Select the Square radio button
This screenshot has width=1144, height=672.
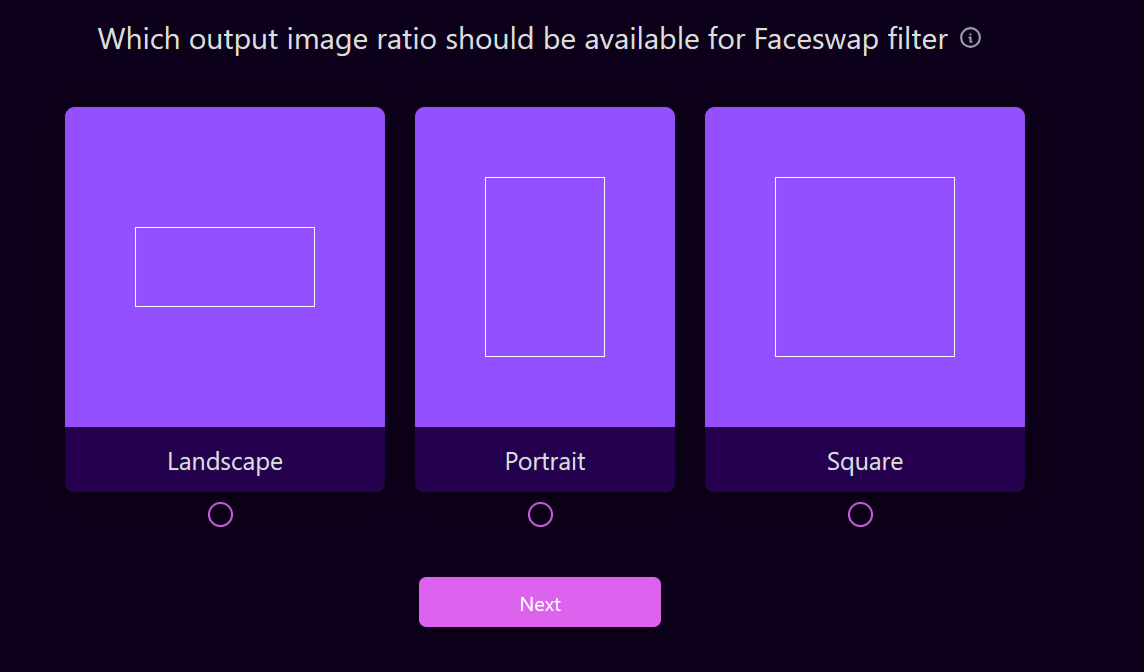(860, 514)
